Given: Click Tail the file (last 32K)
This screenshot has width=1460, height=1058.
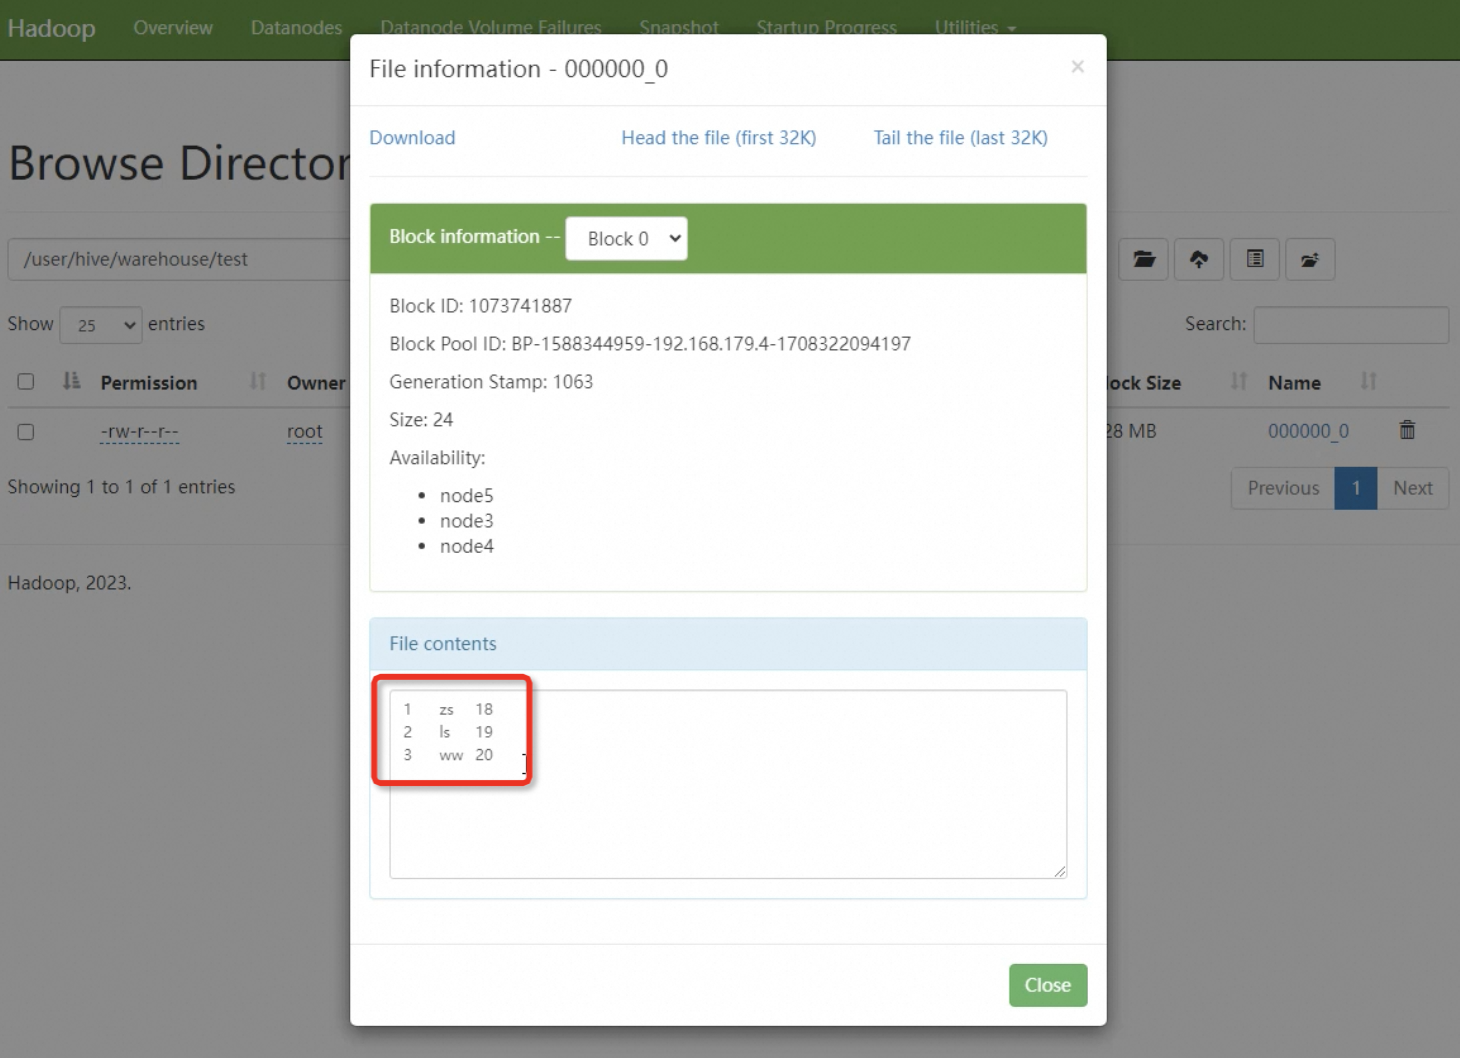Looking at the screenshot, I should [960, 138].
